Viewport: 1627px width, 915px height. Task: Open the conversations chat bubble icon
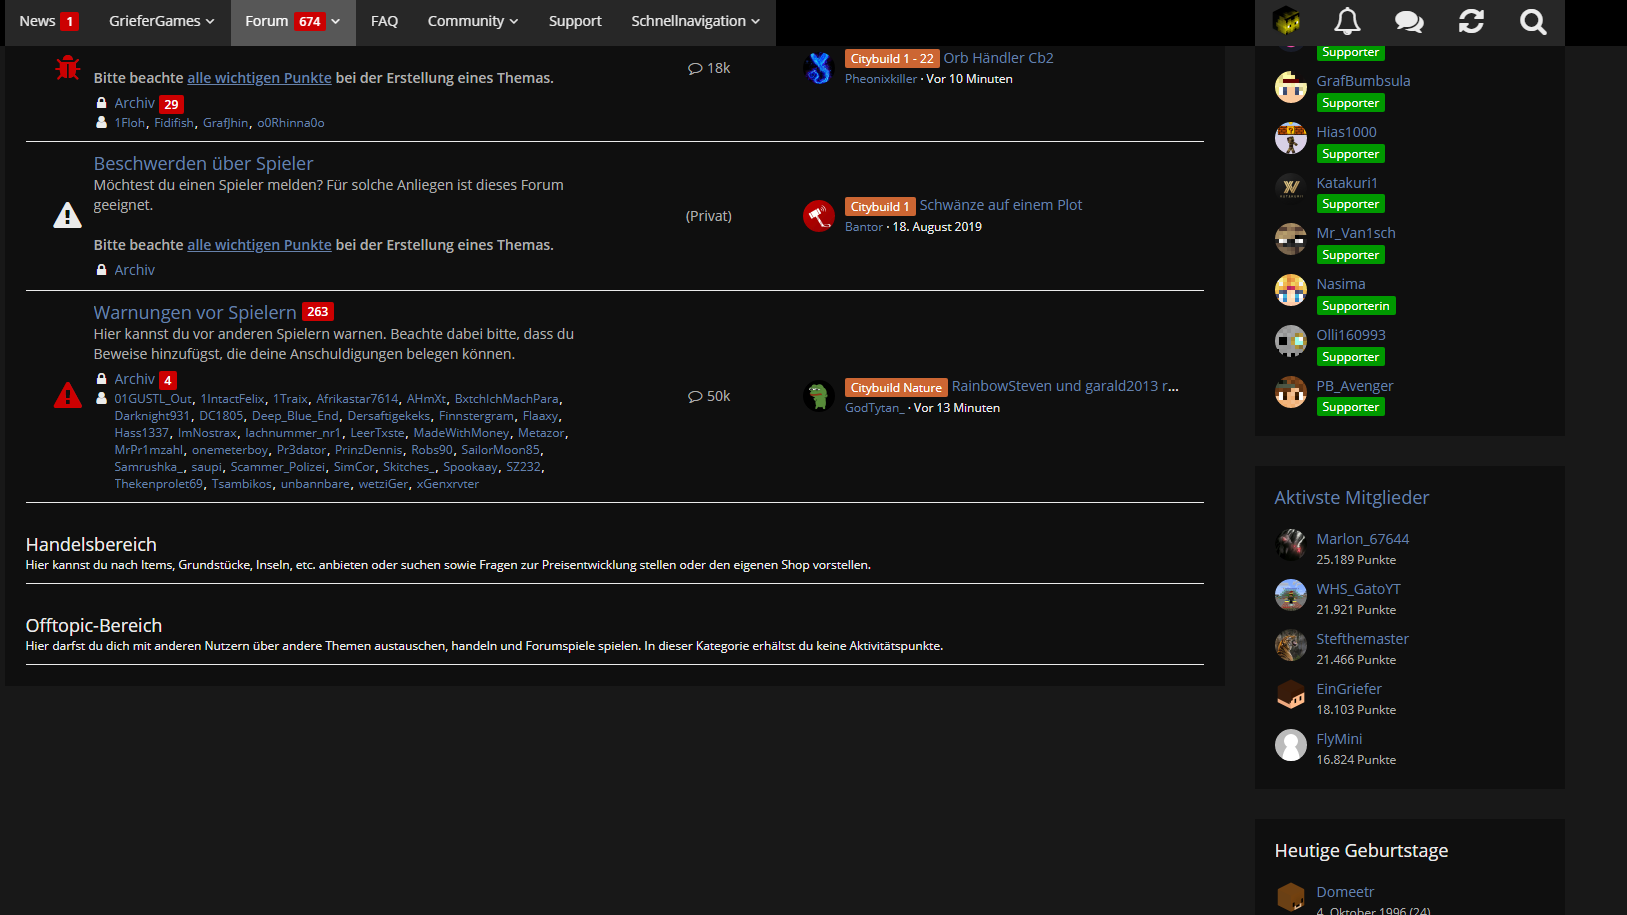pos(1409,21)
